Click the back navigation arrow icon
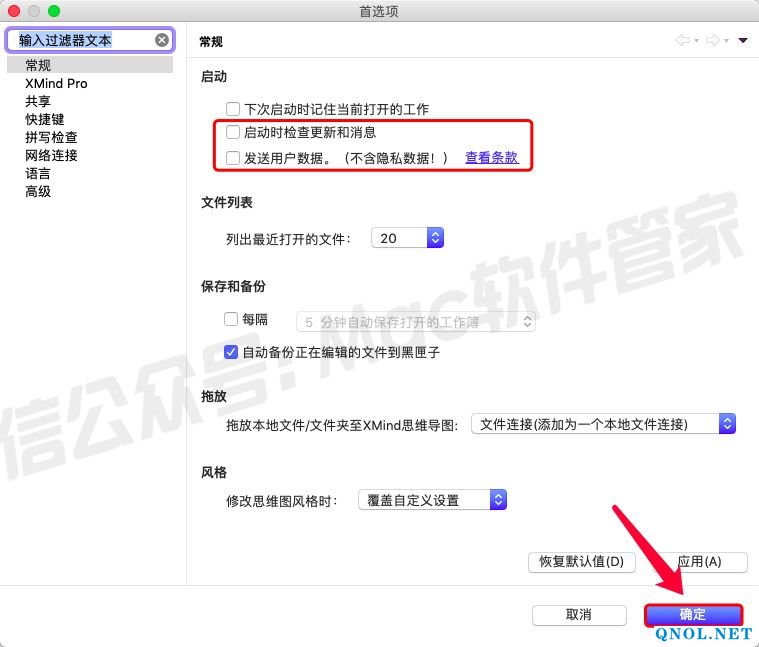This screenshot has width=759, height=647. (x=684, y=40)
